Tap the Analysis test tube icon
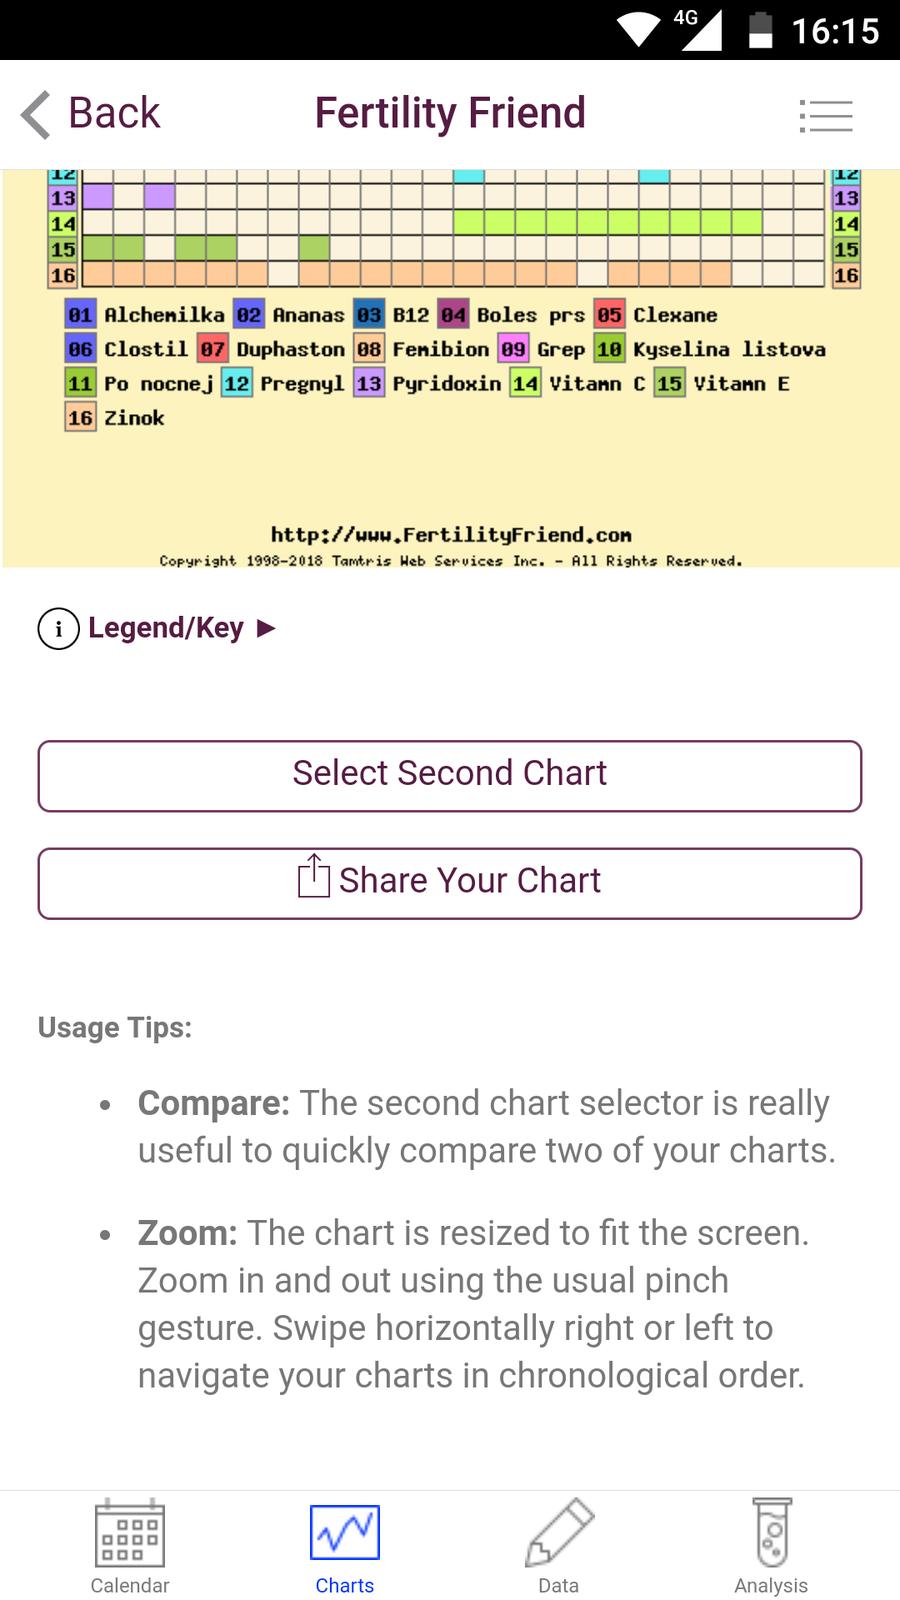 coord(772,1532)
